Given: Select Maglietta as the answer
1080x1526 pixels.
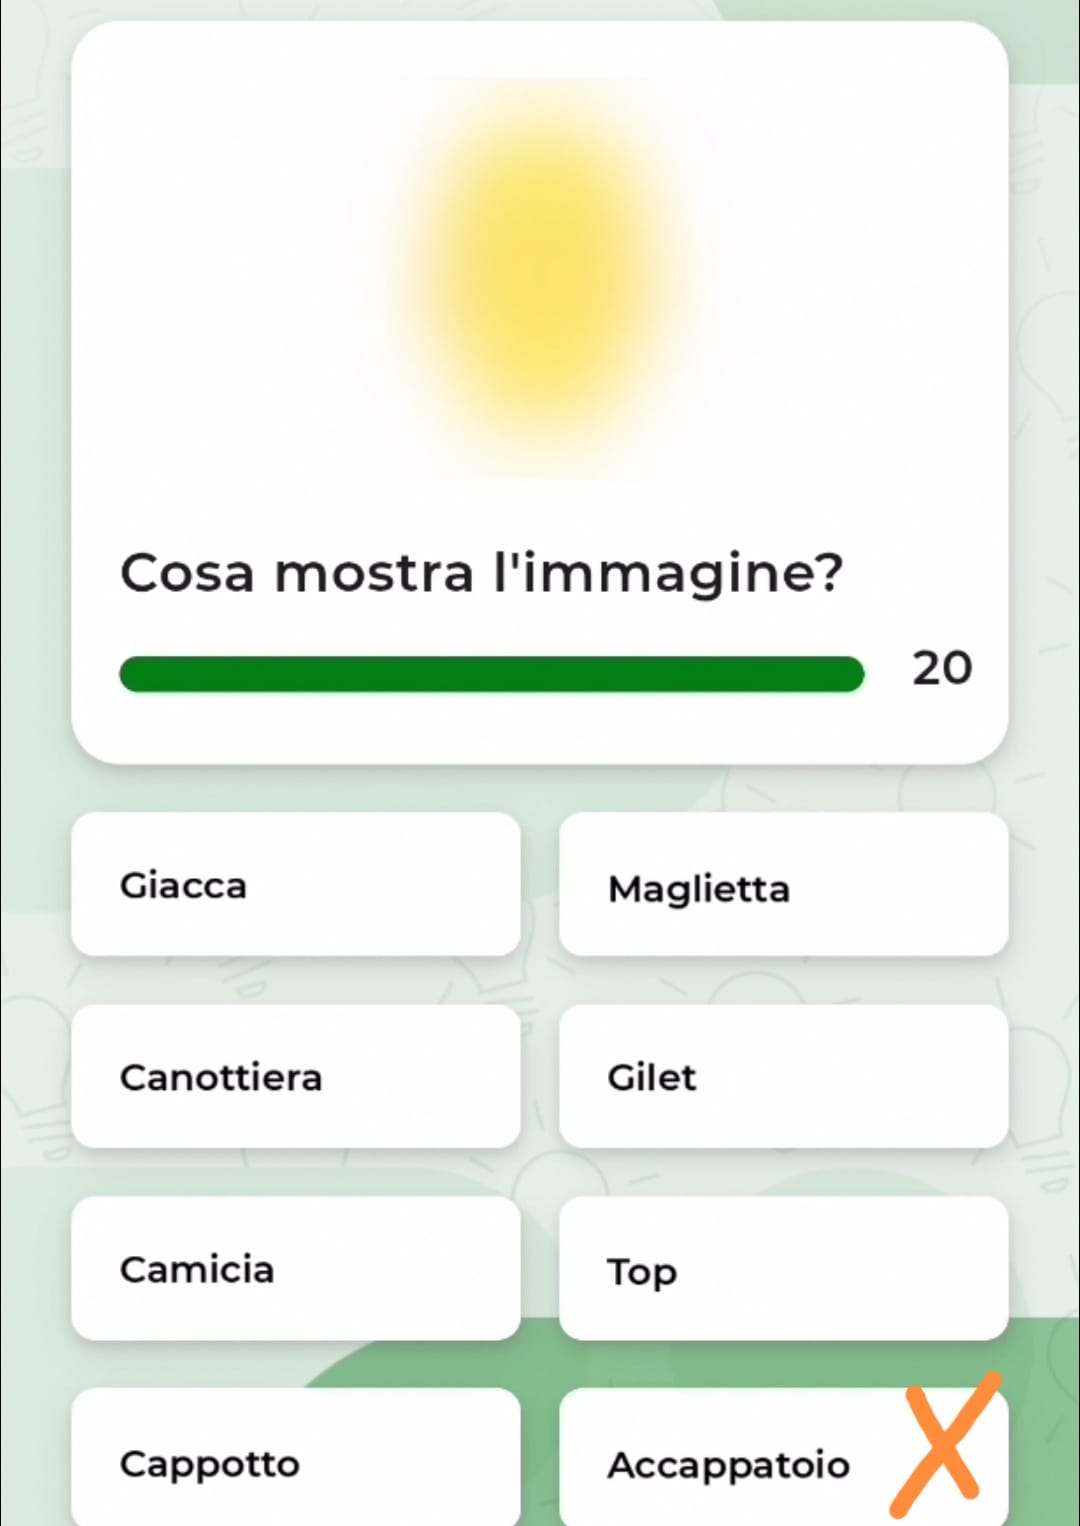Looking at the screenshot, I should 783,886.
